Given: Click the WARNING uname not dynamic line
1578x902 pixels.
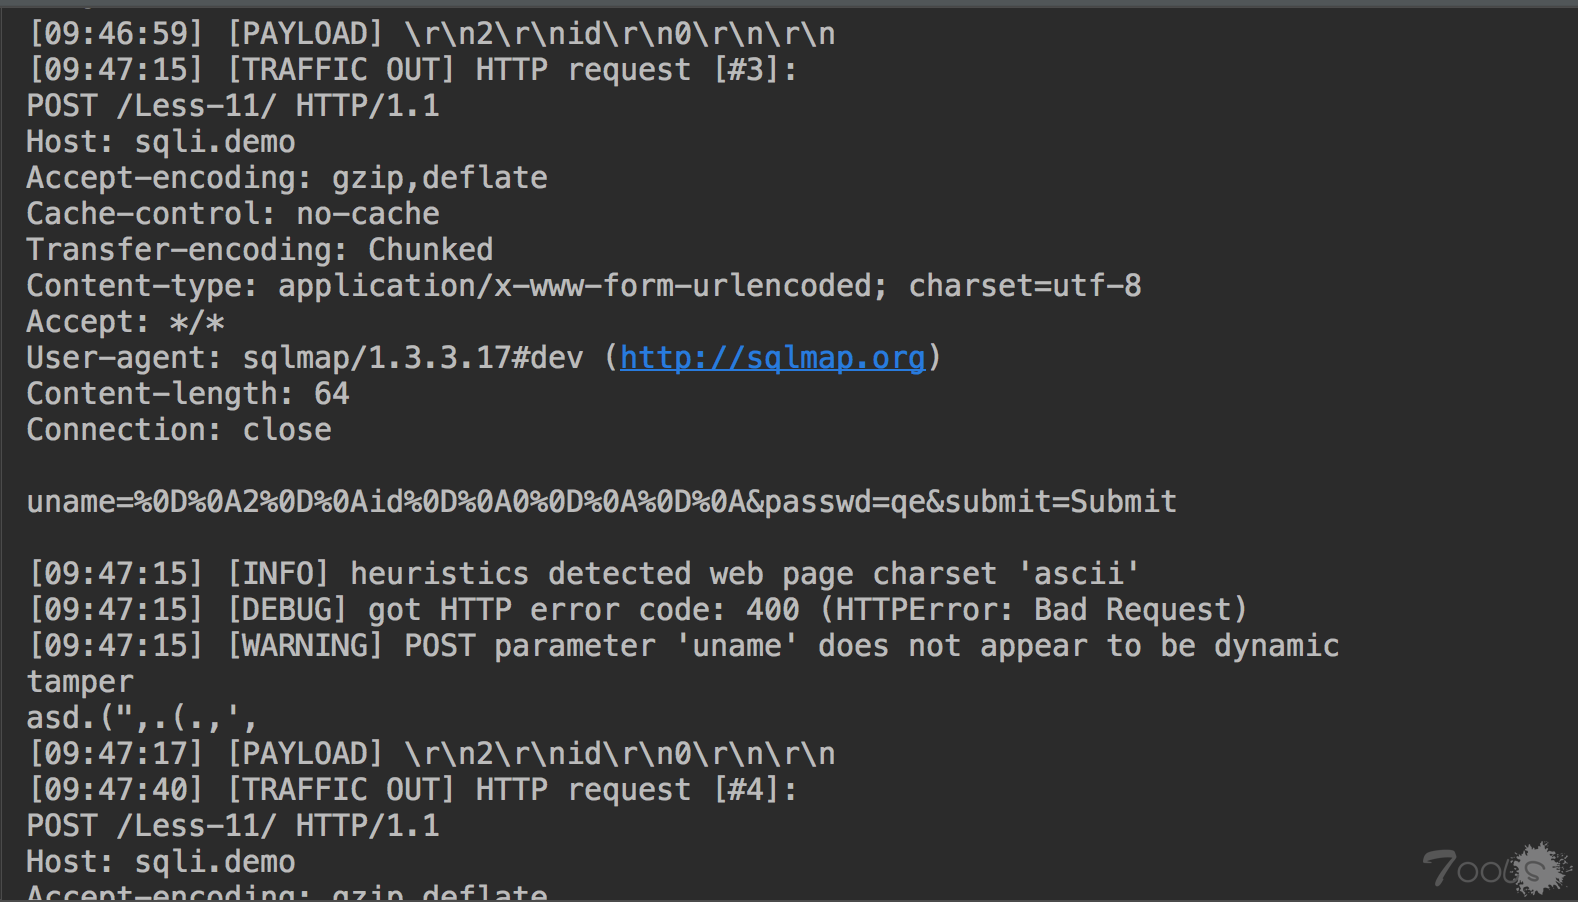Looking at the screenshot, I should pos(684,646).
